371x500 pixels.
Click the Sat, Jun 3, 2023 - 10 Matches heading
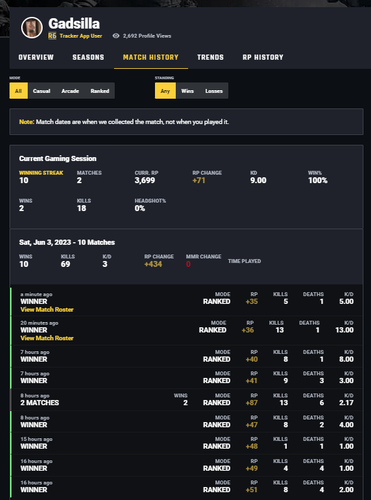(x=67, y=242)
